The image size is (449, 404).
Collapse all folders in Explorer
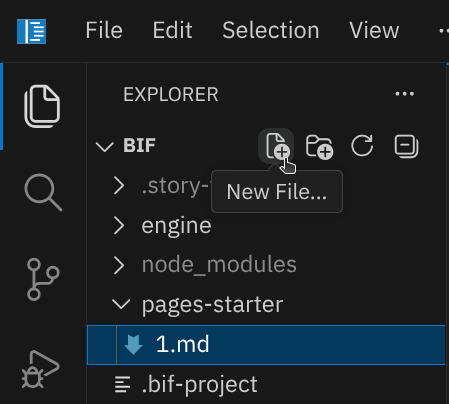406,146
